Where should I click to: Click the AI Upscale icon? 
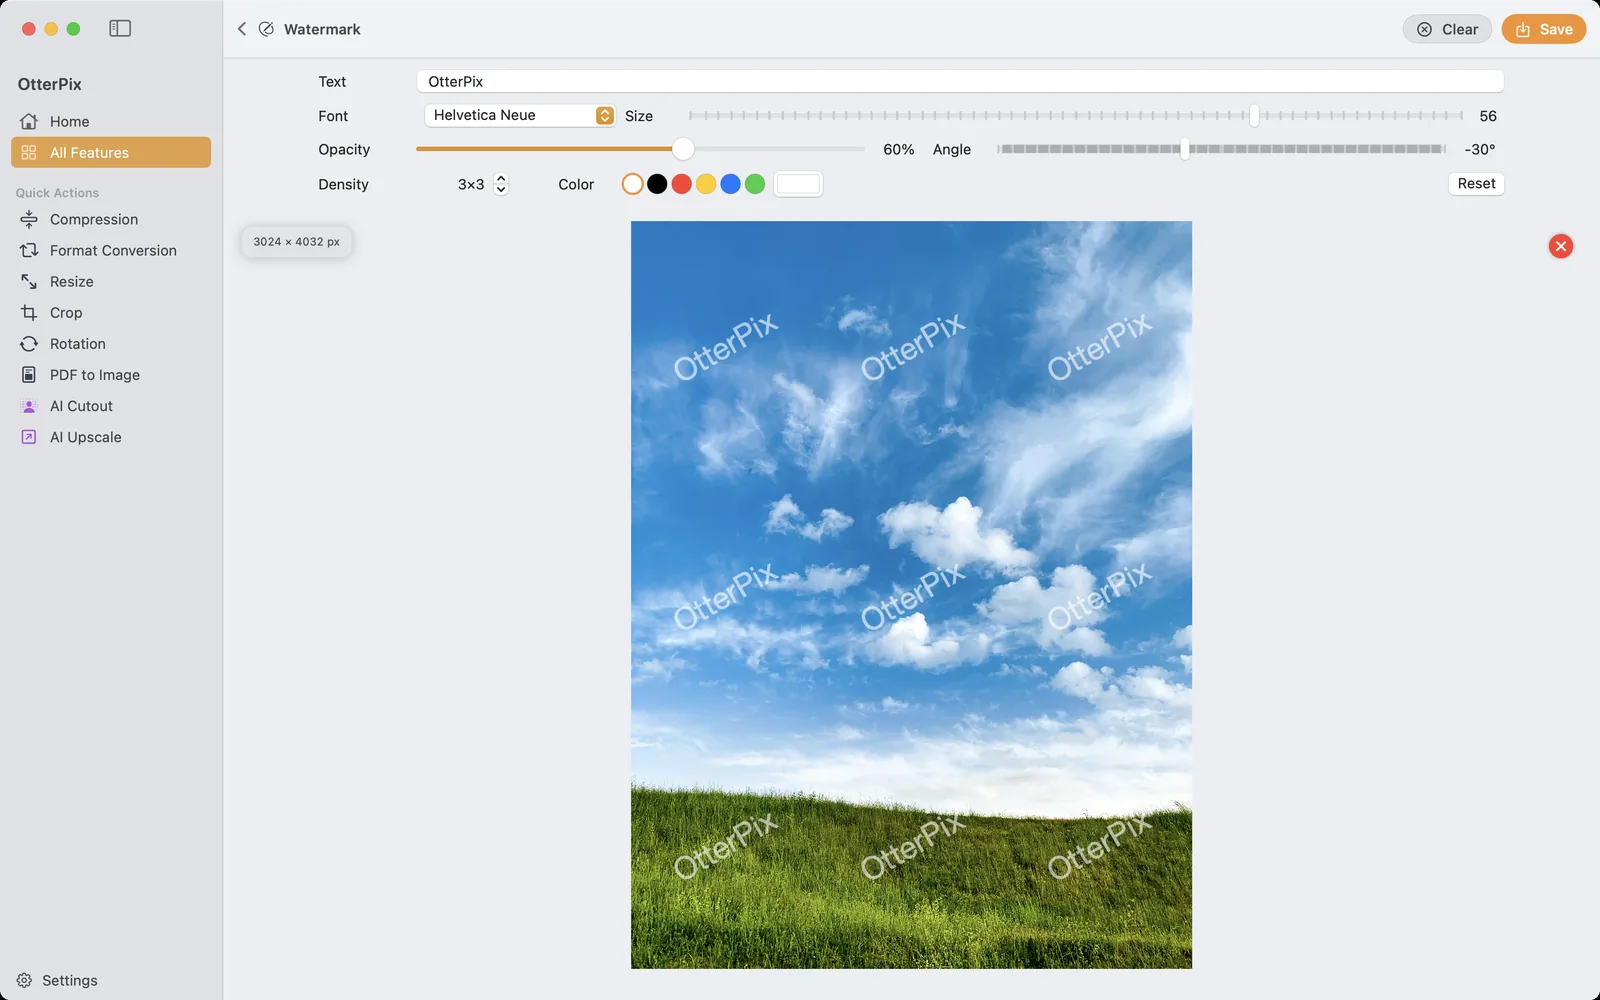[x=29, y=436]
